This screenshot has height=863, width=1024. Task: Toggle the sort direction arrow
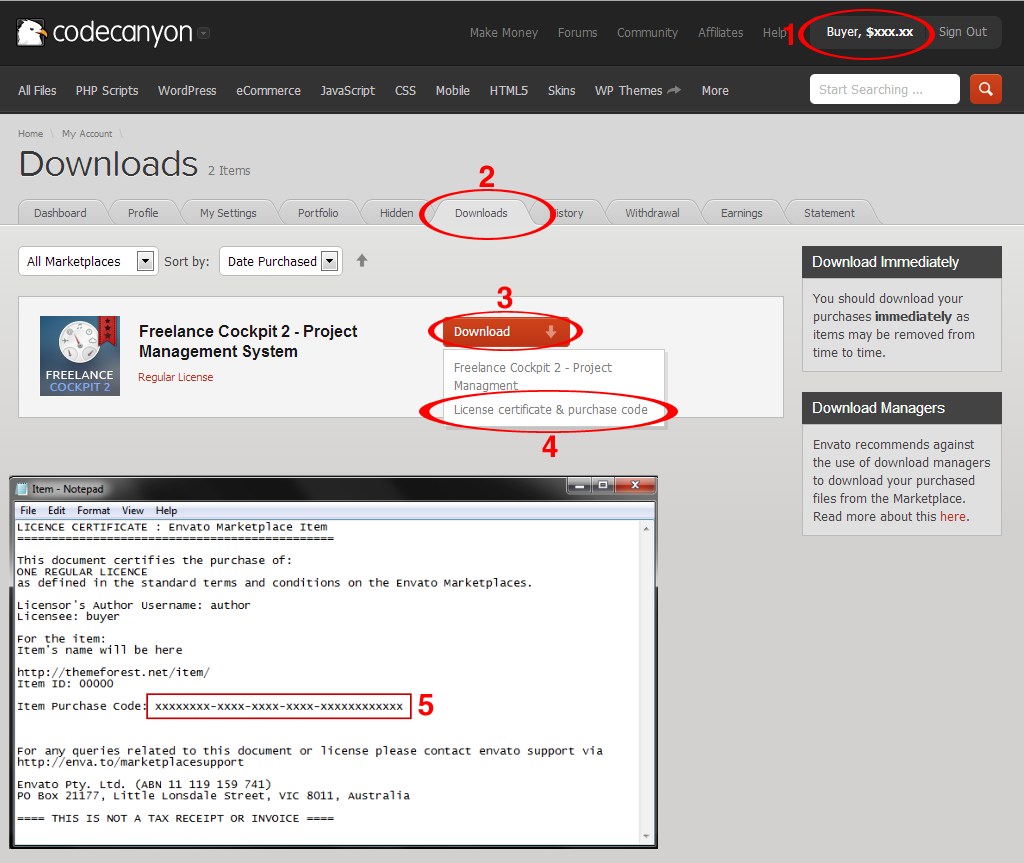362,261
